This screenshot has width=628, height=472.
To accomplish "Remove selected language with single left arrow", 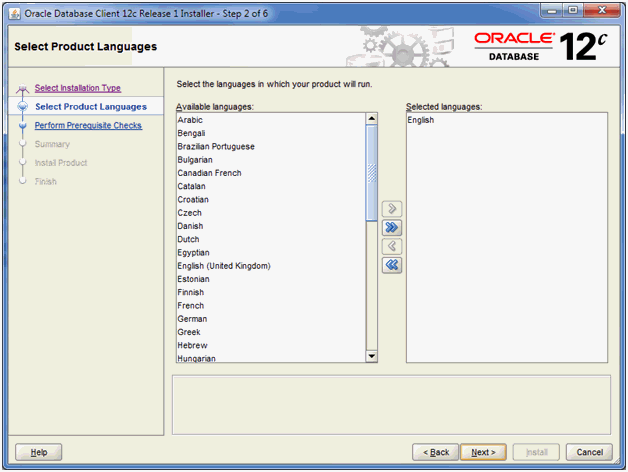I will 392,246.
